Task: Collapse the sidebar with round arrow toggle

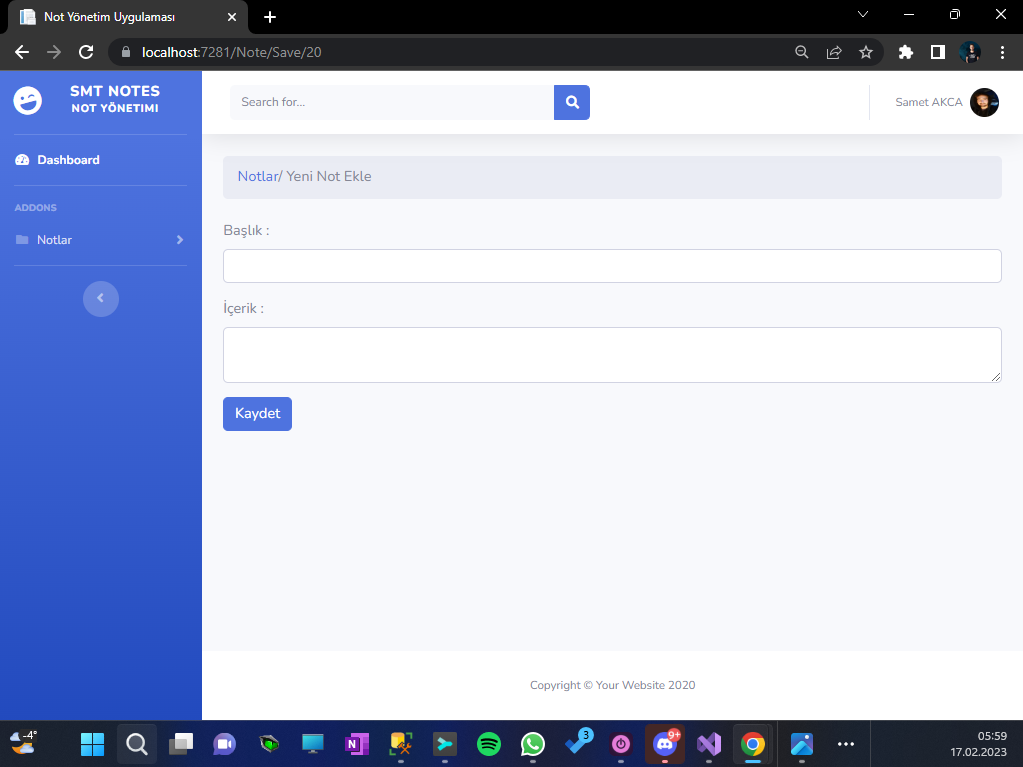Action: (100, 299)
